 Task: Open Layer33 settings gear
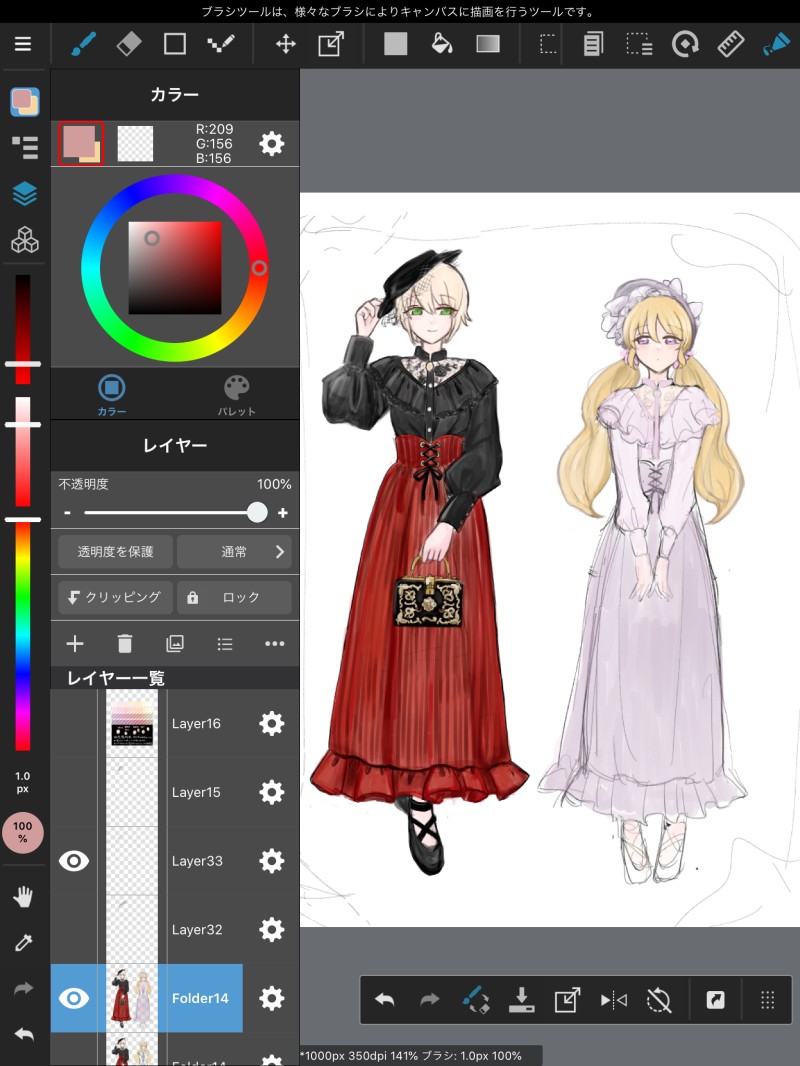(x=272, y=861)
